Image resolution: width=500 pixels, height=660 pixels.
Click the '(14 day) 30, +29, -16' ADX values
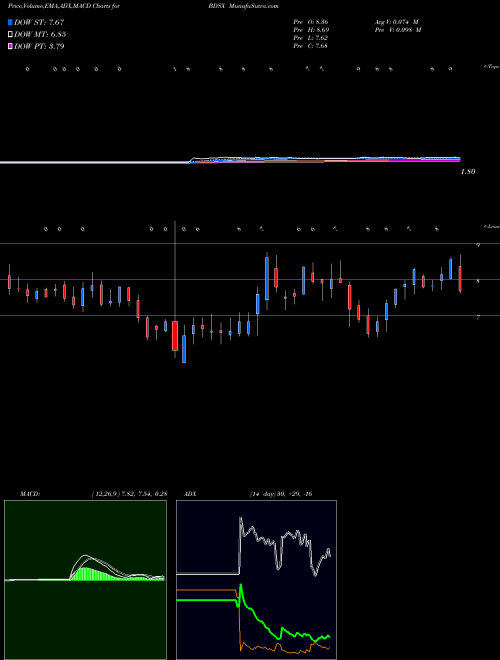[x=281, y=494]
